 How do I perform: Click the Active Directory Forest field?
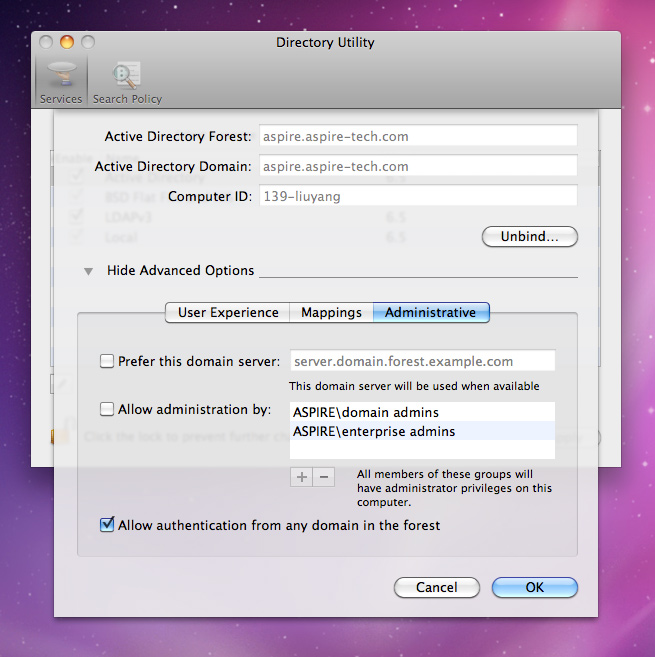(x=418, y=136)
